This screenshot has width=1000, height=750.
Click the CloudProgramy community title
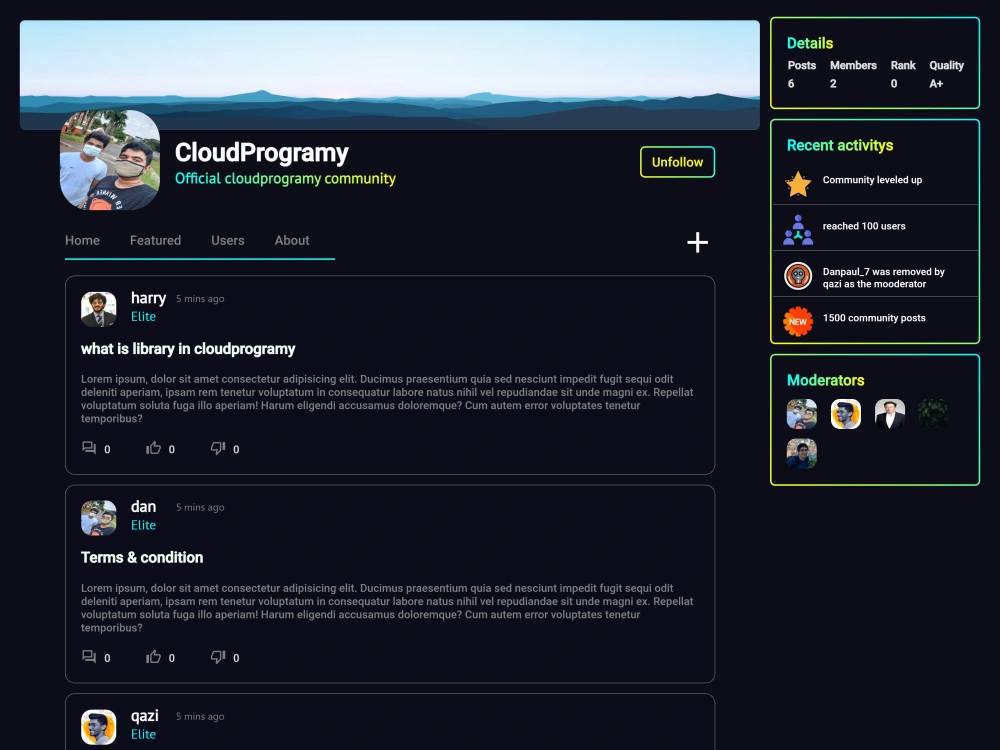(x=261, y=152)
